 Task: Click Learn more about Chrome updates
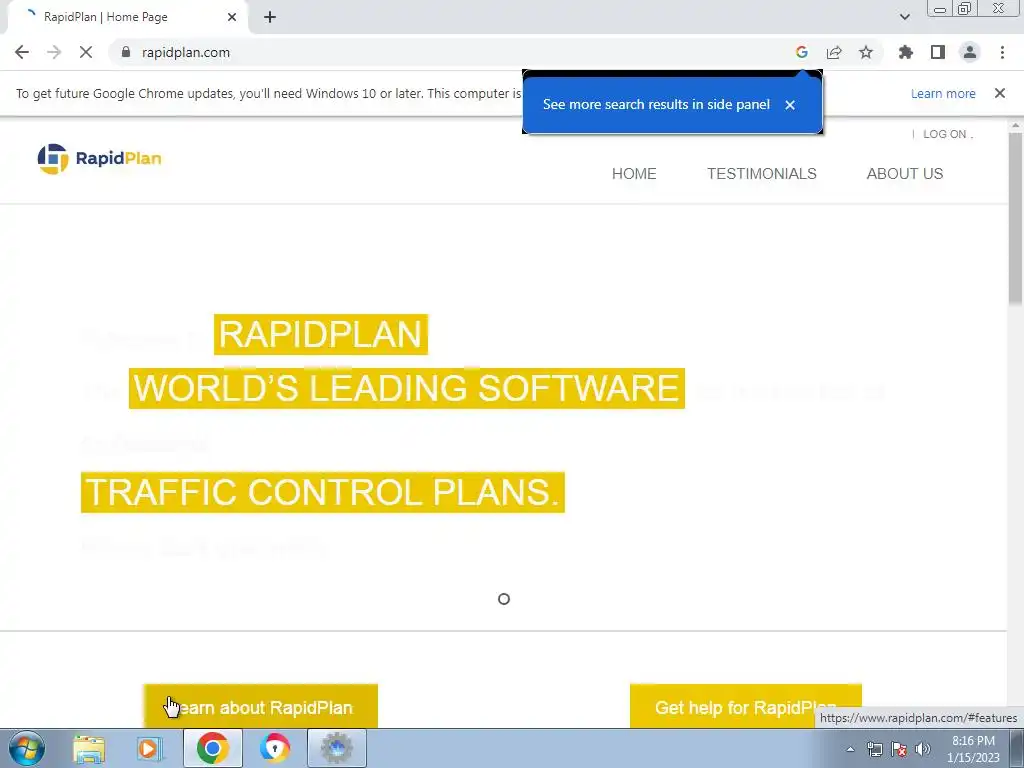pos(943,93)
